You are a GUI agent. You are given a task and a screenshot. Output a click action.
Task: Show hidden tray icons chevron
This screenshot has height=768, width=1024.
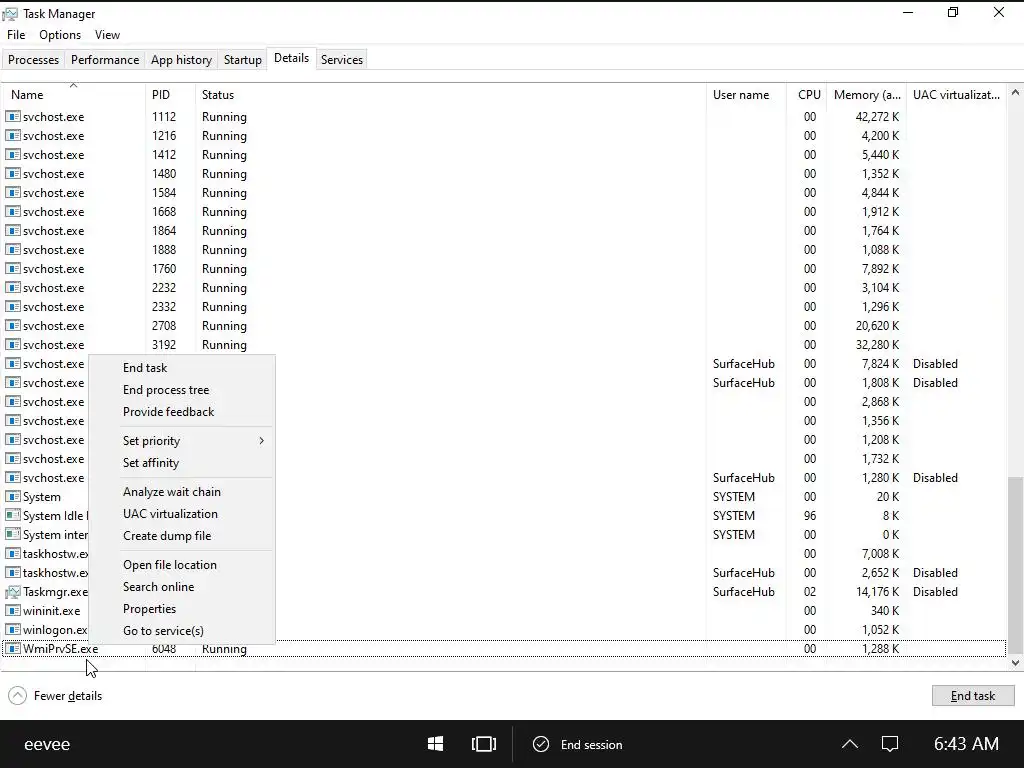click(850, 744)
